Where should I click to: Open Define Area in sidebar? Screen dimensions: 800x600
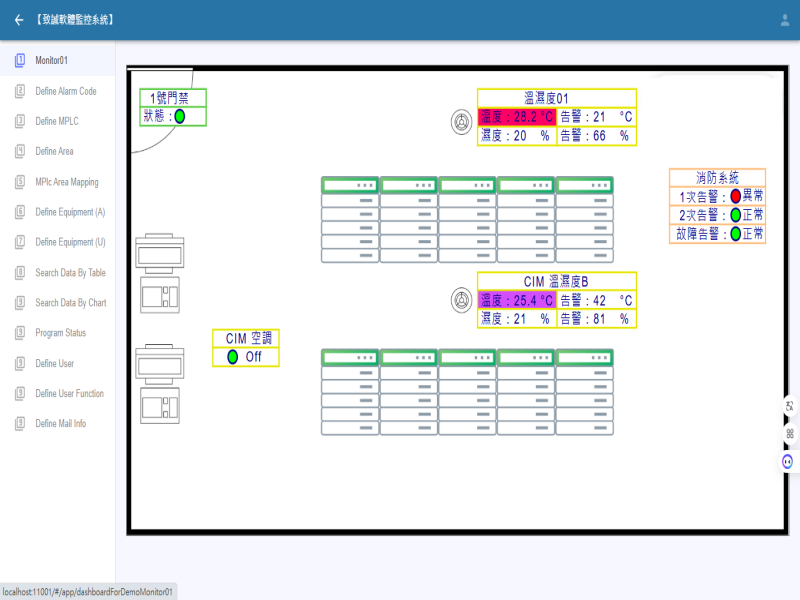coord(58,151)
